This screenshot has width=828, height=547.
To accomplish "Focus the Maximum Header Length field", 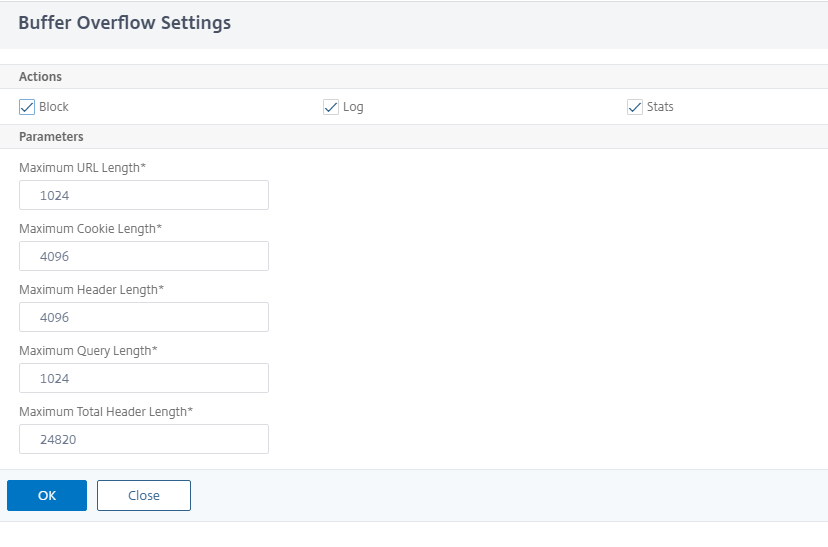I will click(144, 317).
